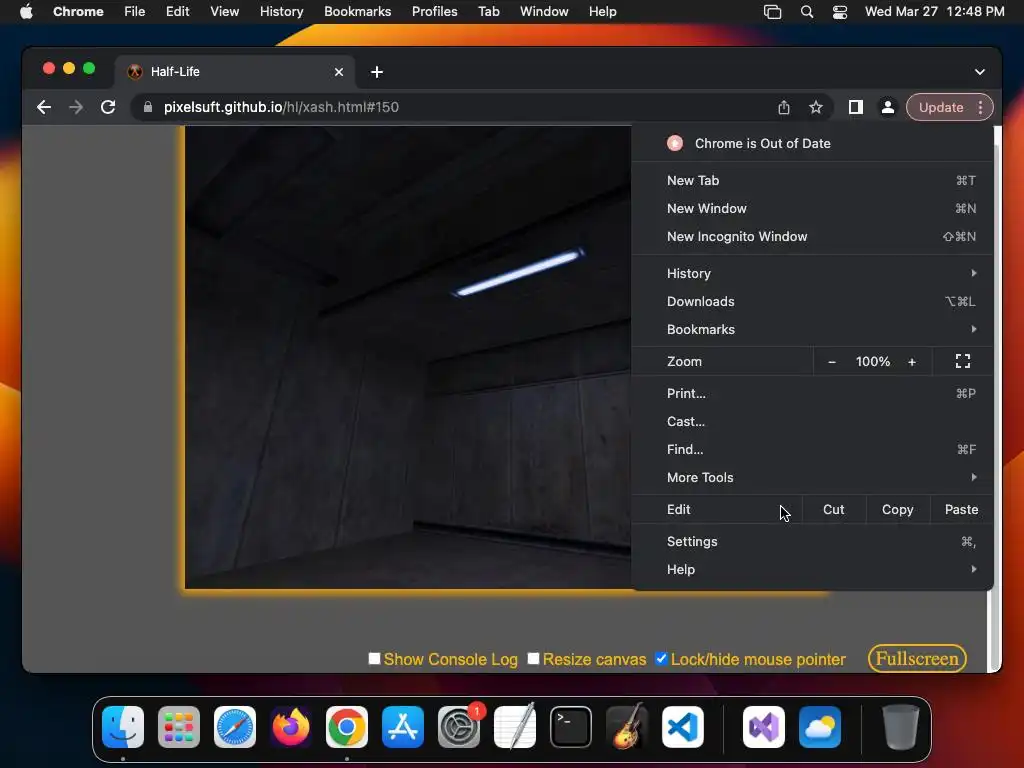Click the date and time in menu bar
Screen dimensions: 1024x768
point(935,12)
